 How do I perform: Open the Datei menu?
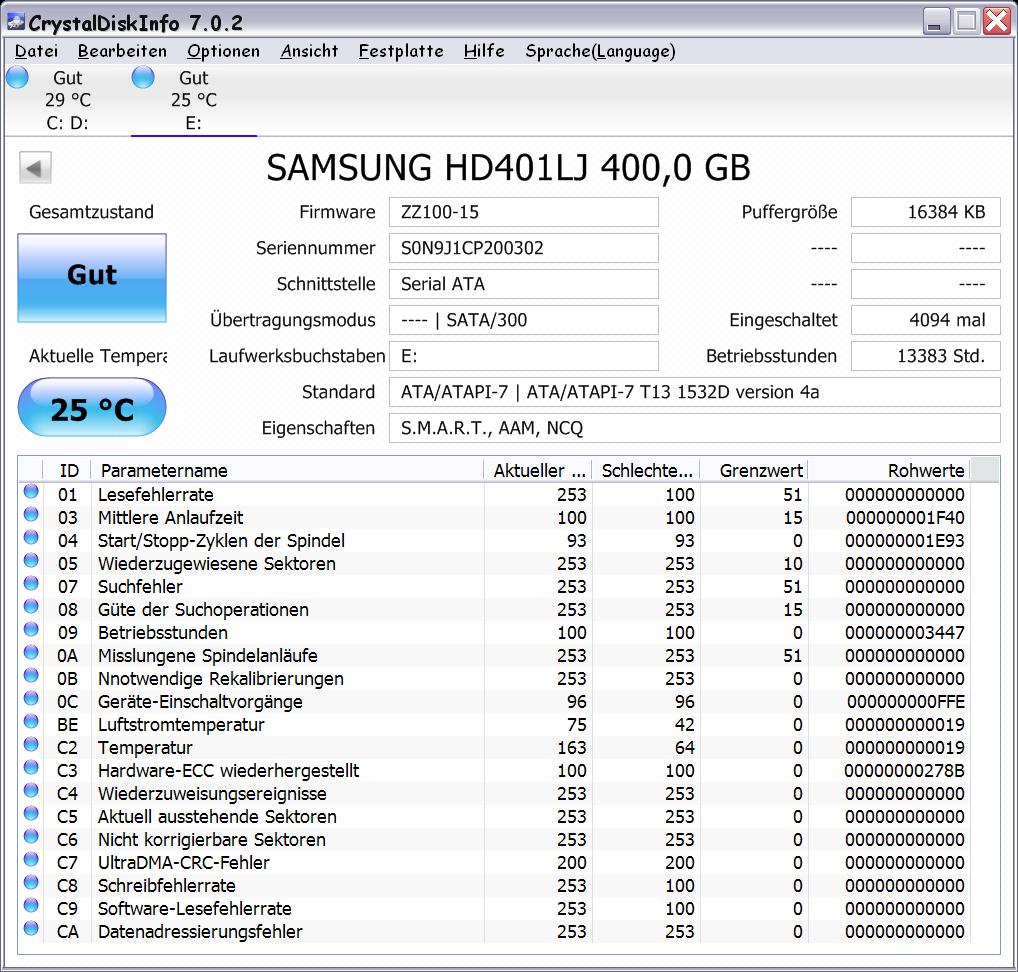click(x=36, y=51)
